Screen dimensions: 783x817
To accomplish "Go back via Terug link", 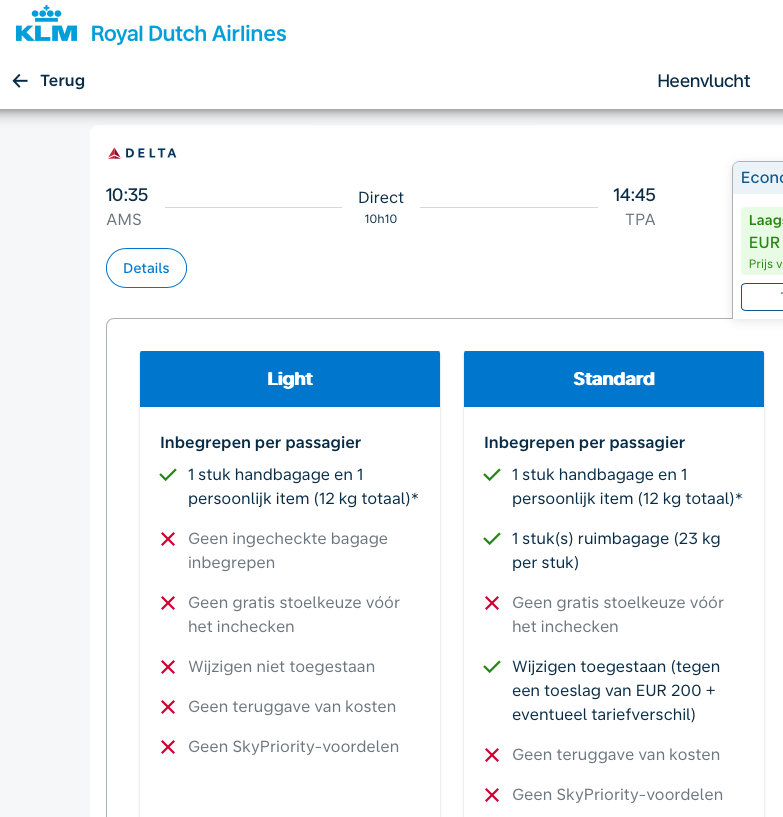I will (x=62, y=81).
